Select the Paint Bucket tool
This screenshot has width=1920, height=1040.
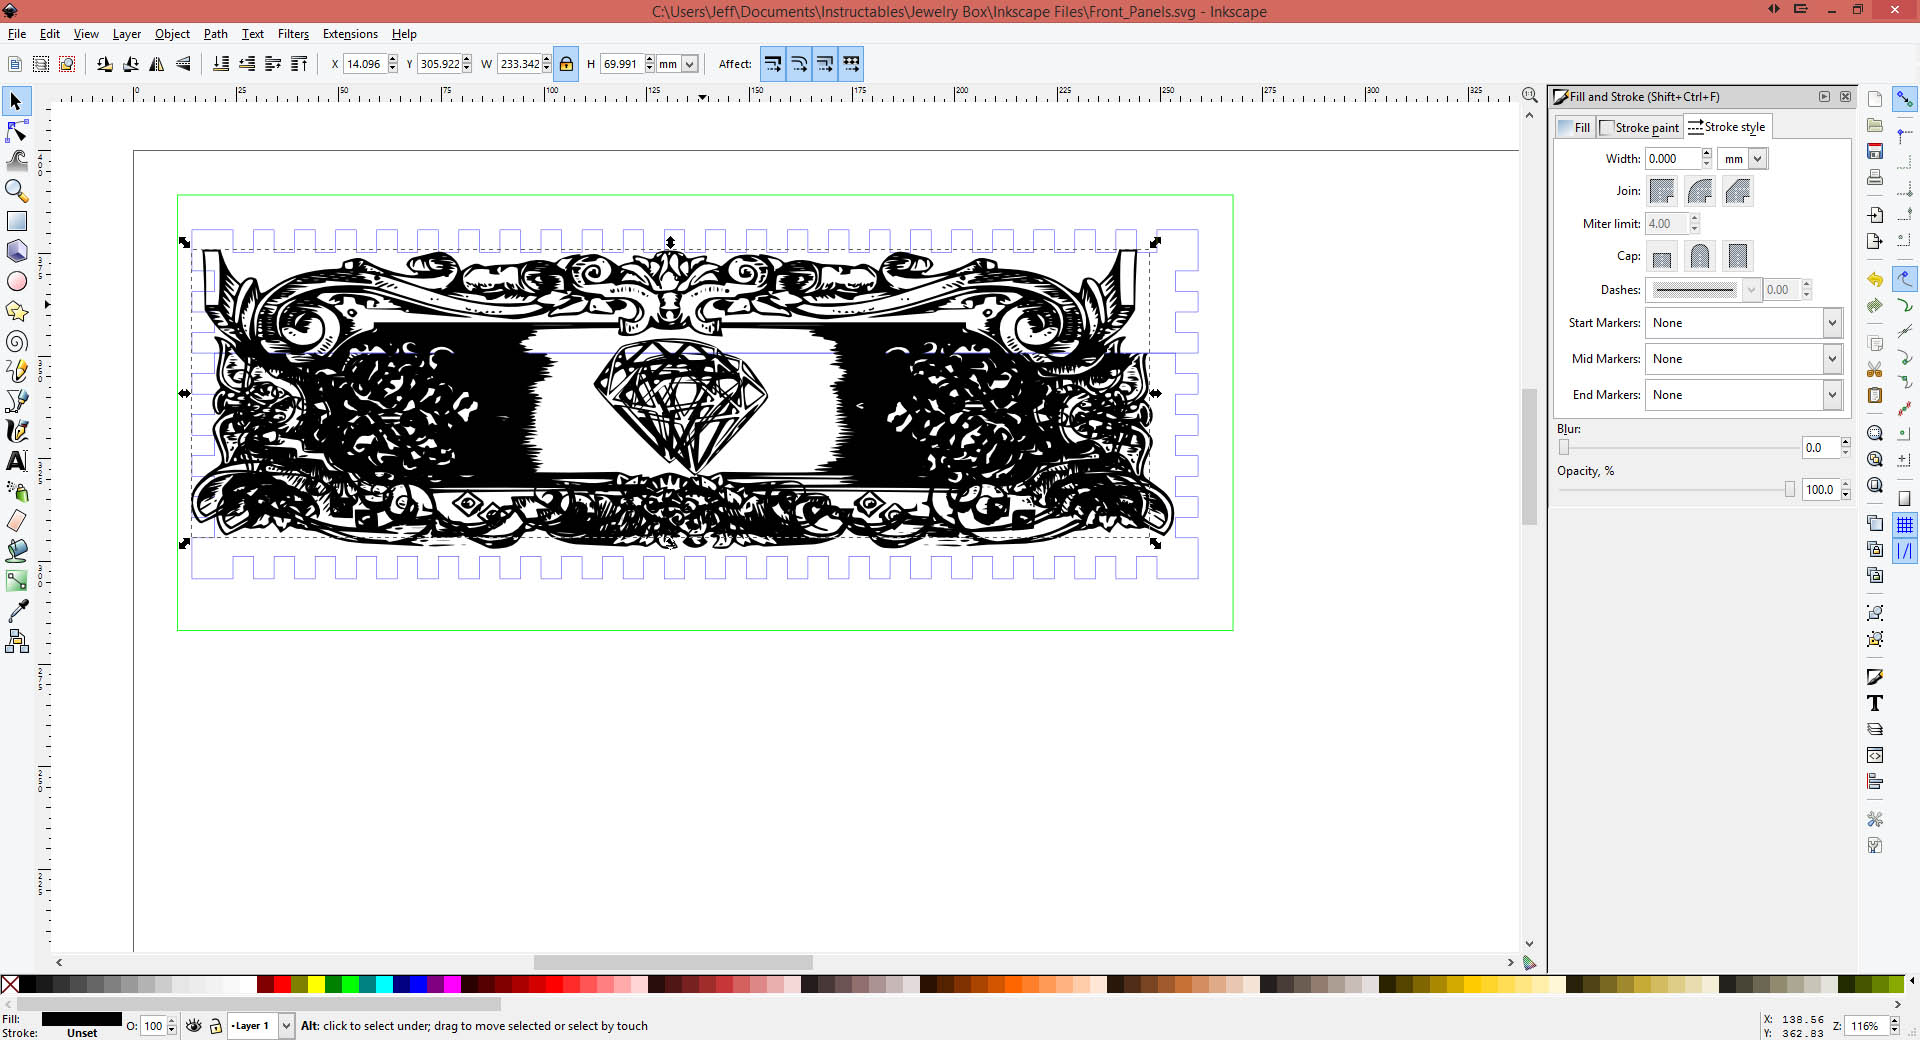point(16,551)
